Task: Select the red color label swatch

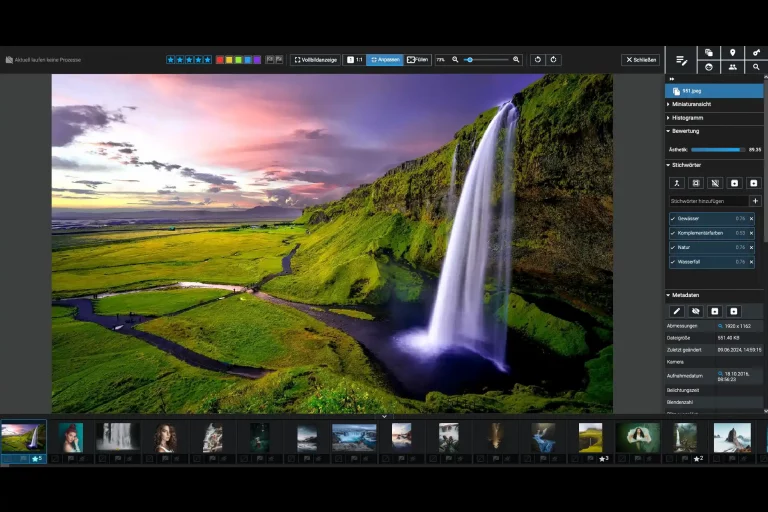Action: tap(220, 60)
